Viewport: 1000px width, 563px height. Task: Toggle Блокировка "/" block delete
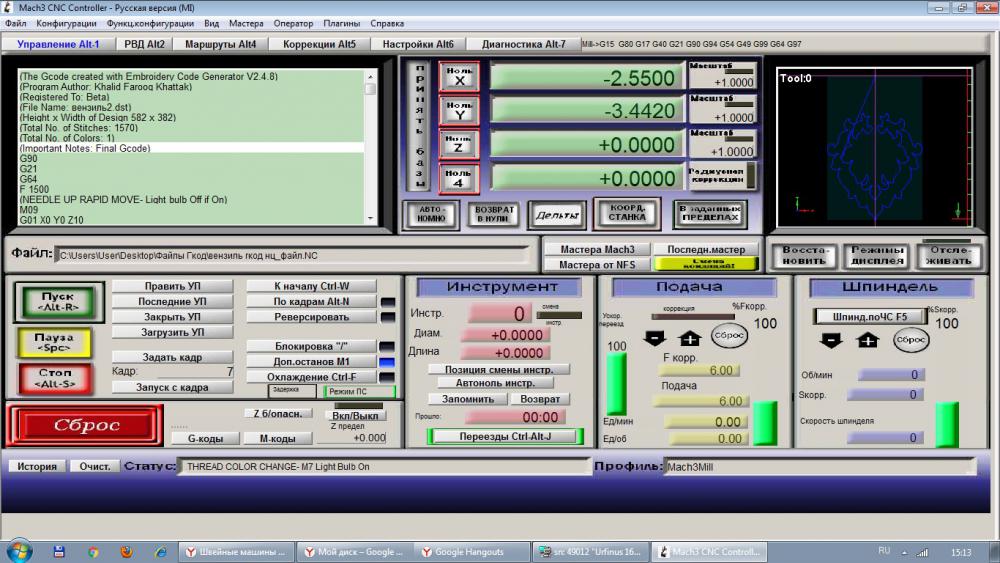(311, 346)
